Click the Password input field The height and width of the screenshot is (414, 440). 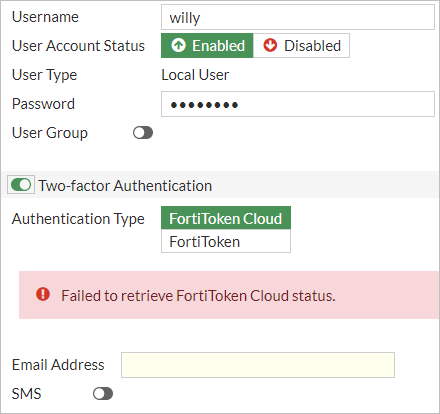pos(298,104)
